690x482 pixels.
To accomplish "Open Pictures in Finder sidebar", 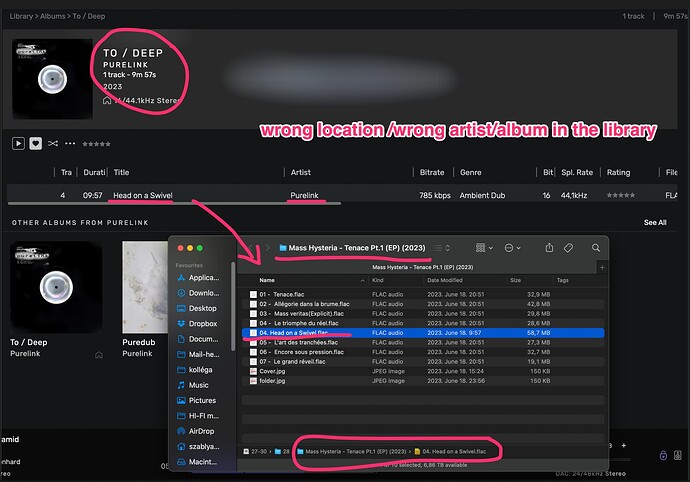I will pyautogui.click(x=196, y=401).
